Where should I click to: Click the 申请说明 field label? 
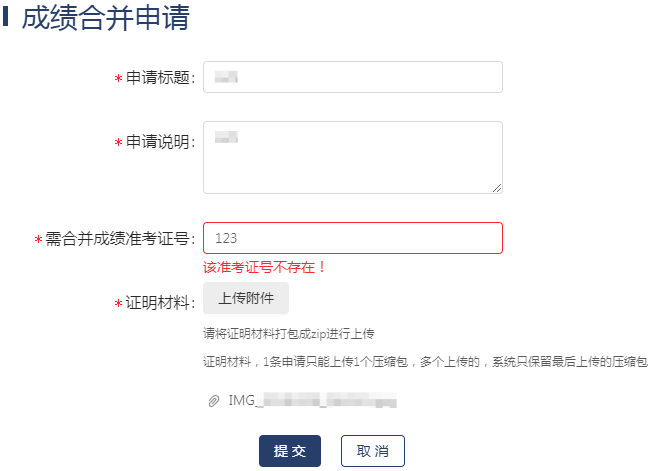tap(159, 143)
